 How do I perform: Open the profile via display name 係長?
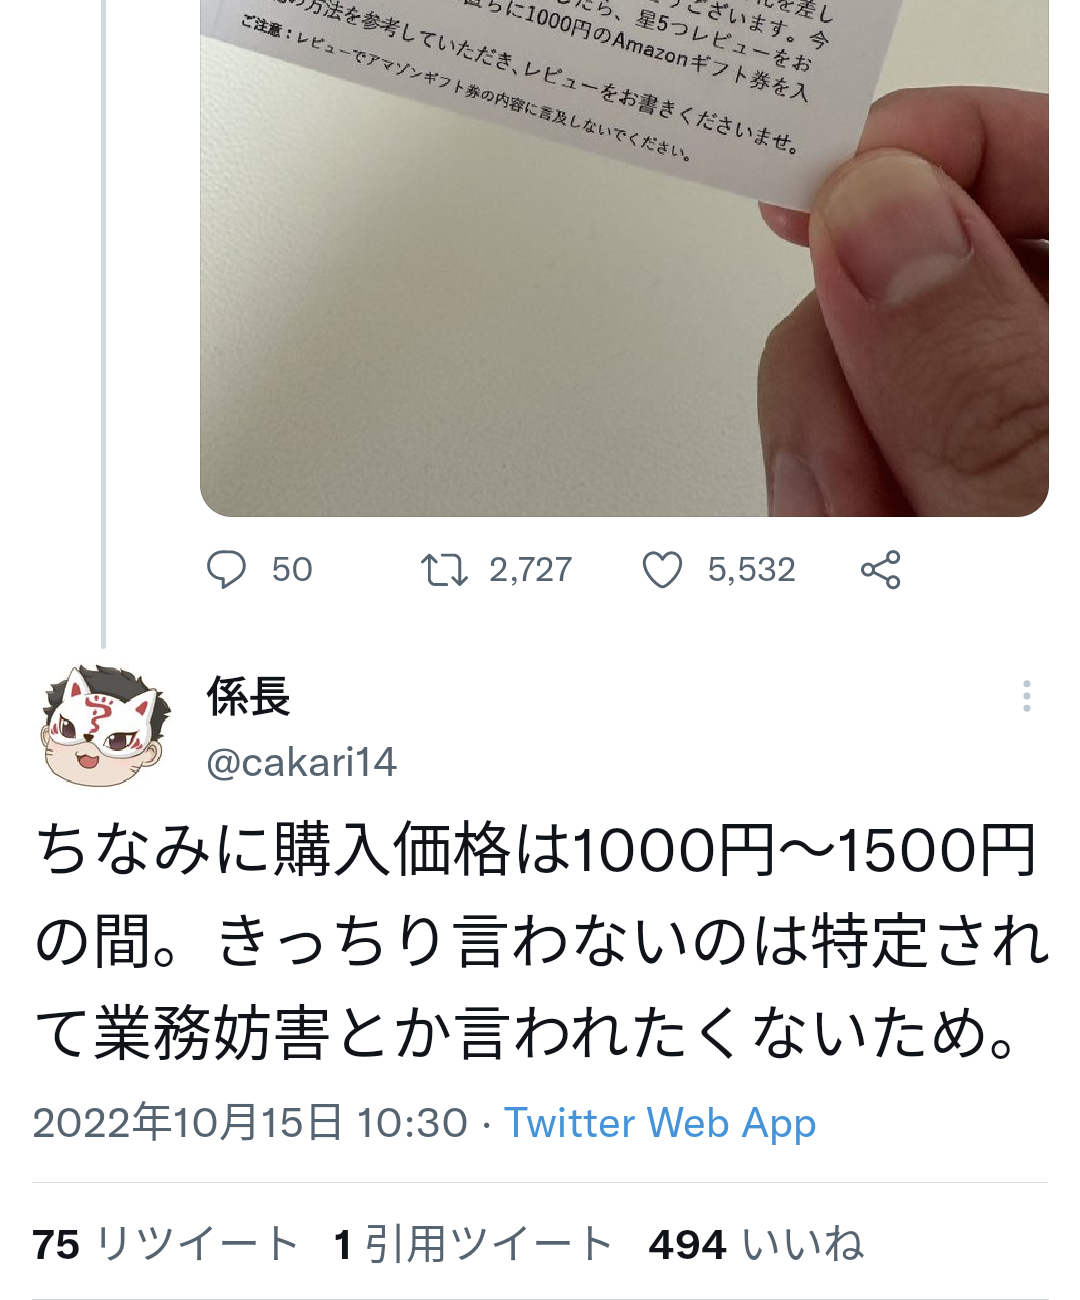pos(248,696)
